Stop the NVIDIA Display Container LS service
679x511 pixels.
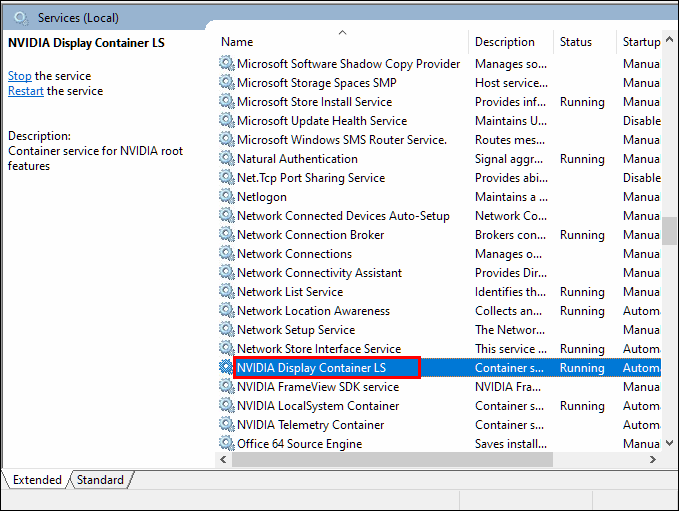click(x=19, y=76)
